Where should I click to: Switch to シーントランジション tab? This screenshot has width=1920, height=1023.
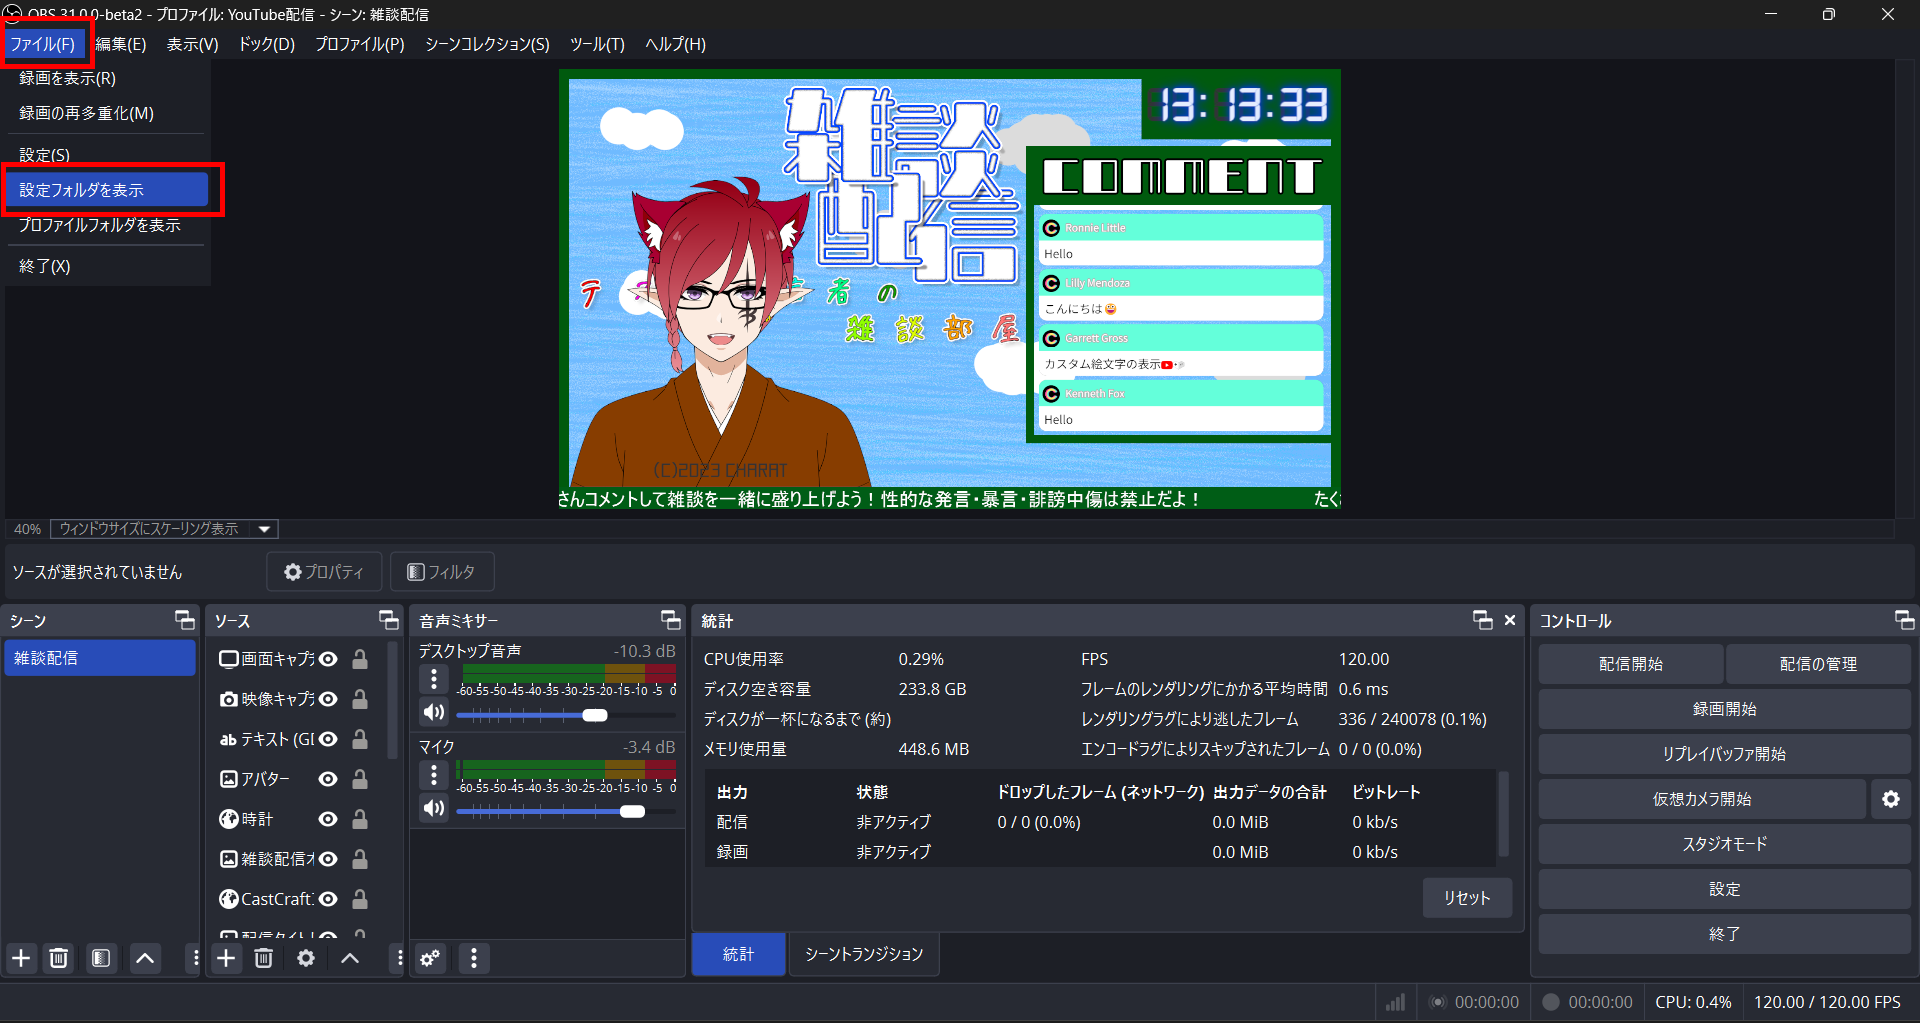[x=864, y=954]
